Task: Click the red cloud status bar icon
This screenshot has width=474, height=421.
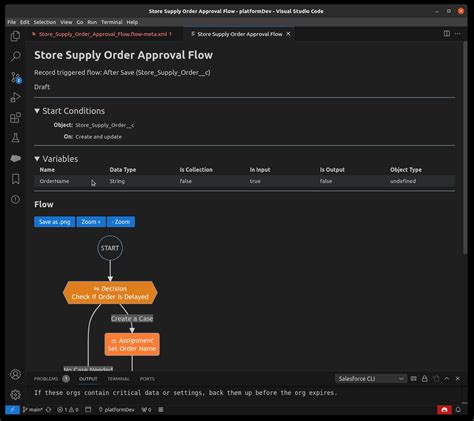Action: coord(444,410)
